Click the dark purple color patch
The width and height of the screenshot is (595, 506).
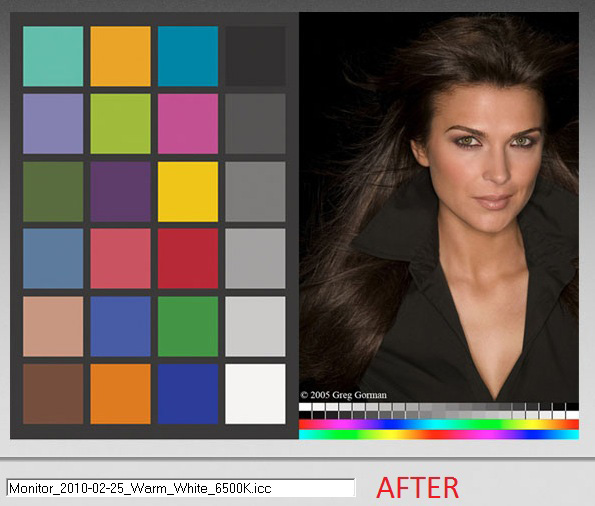pyautogui.click(x=120, y=192)
